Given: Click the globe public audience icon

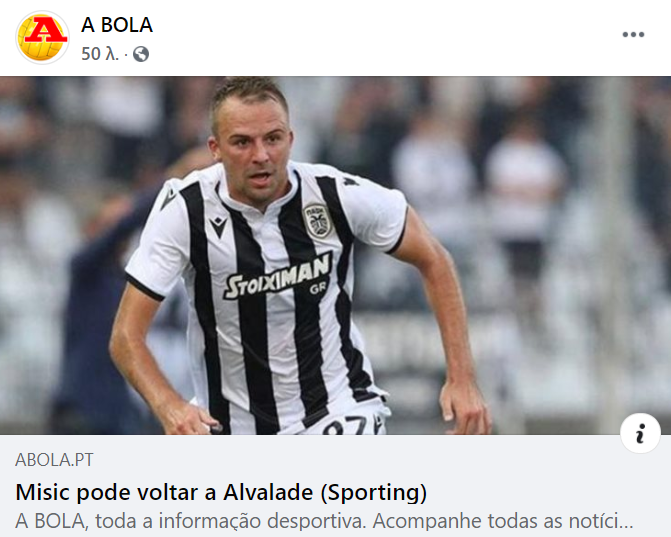Looking at the screenshot, I should coord(141,54).
